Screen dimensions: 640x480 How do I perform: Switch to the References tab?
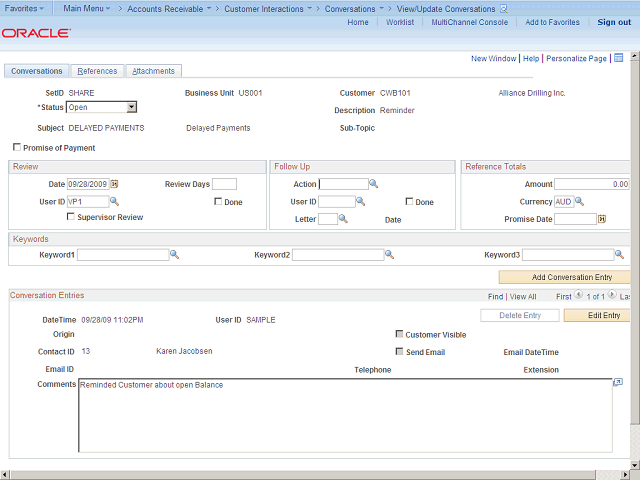click(x=97, y=71)
